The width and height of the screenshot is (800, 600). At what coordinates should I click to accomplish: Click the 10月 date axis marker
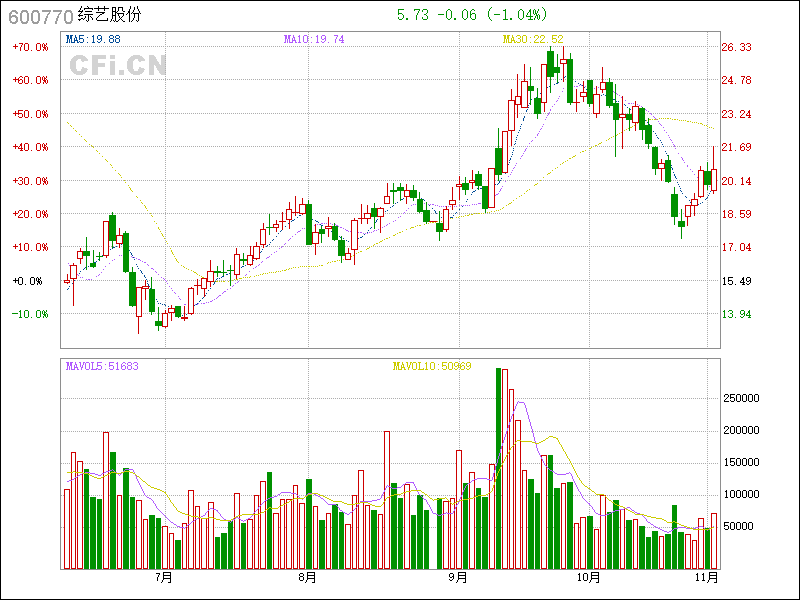click(589, 577)
